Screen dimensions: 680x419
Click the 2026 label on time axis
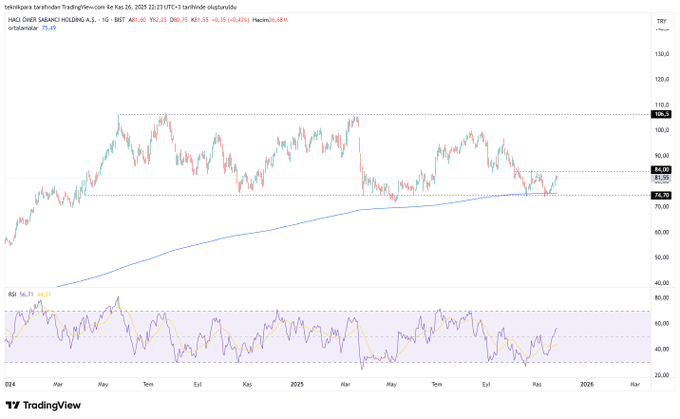(x=586, y=384)
